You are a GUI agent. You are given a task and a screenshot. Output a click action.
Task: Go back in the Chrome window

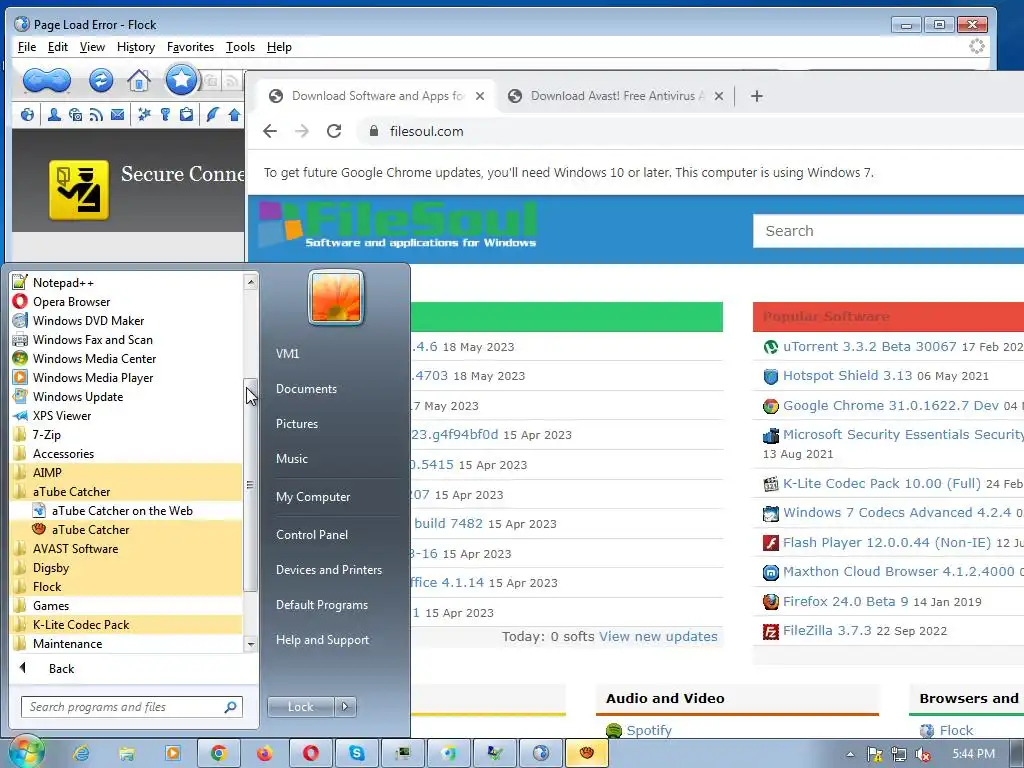pos(270,131)
